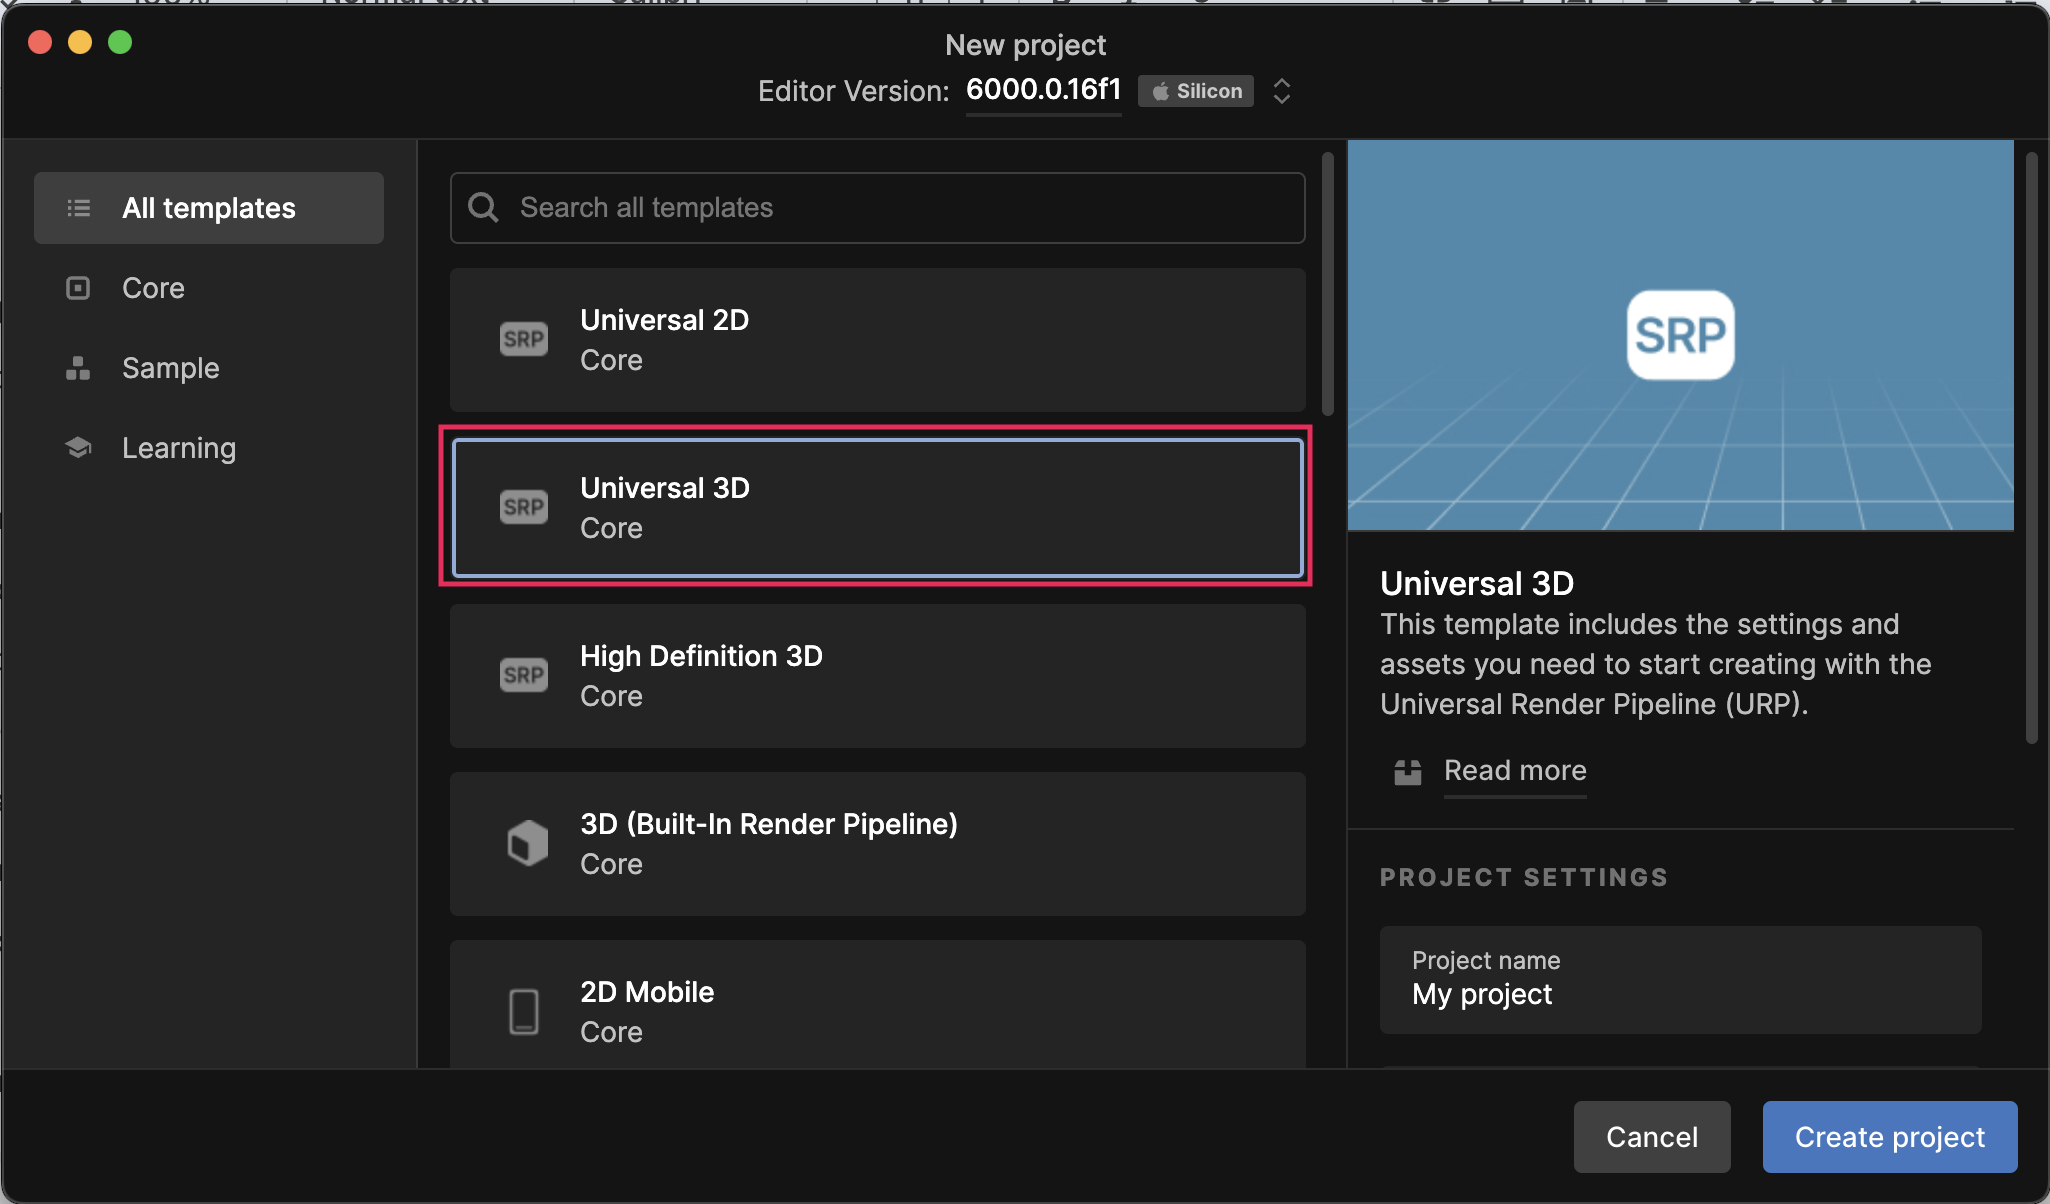Click the Sample category blocks icon
This screenshot has height=1204, width=2050.
click(78, 368)
